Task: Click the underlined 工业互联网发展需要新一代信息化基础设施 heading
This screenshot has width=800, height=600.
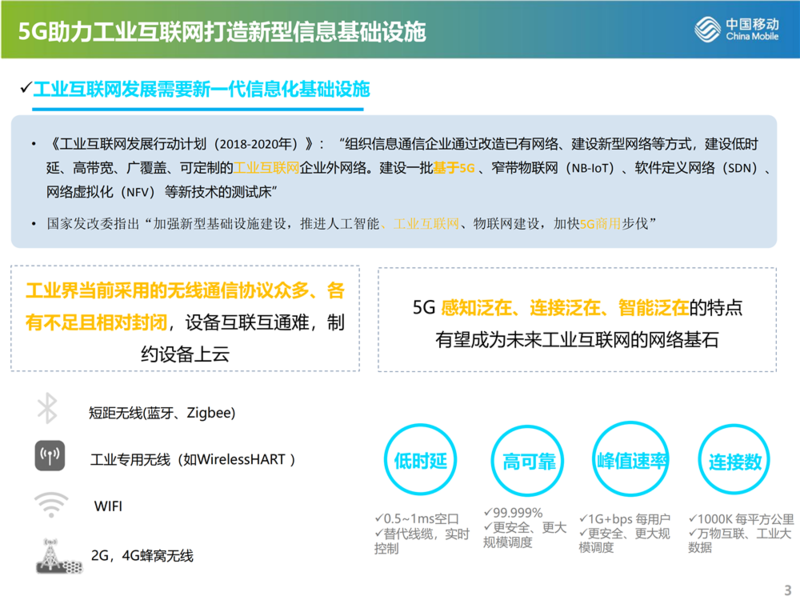Action: tap(201, 89)
